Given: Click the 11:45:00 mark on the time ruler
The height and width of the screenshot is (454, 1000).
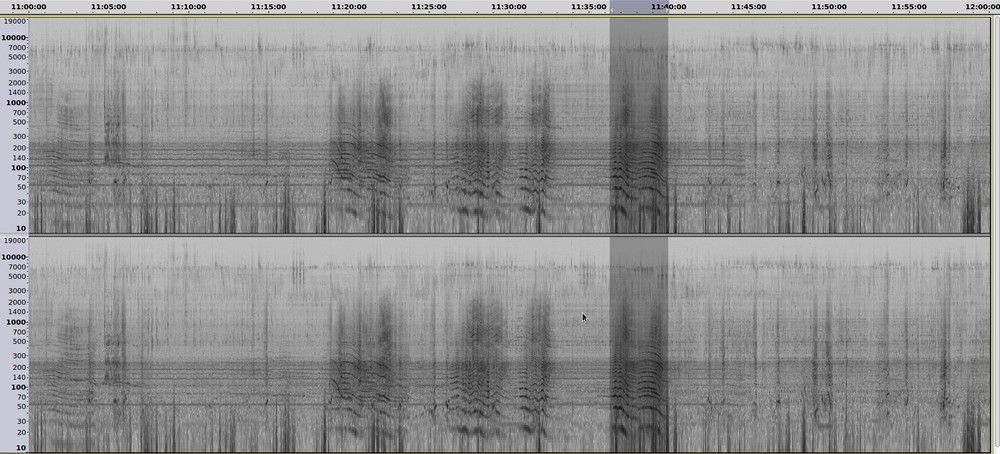Looking at the screenshot, I should (748, 7).
